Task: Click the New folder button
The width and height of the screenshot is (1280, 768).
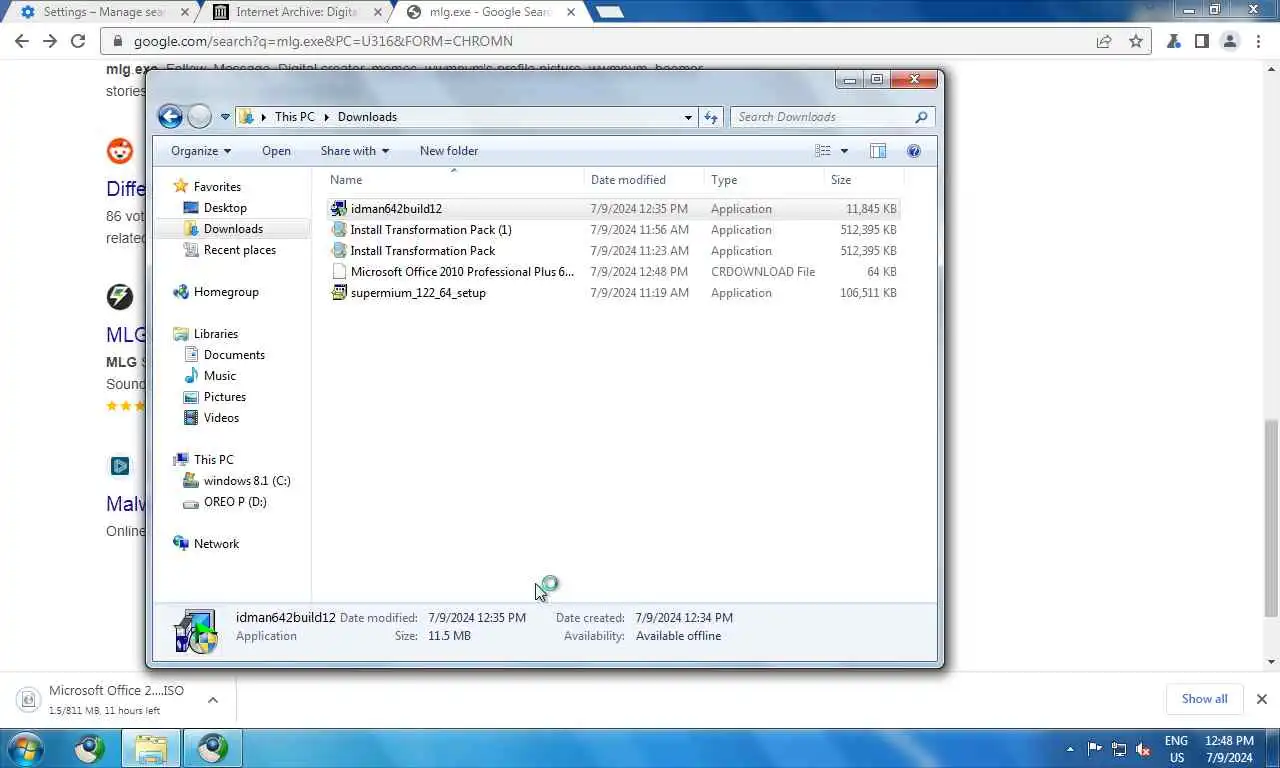Action: coord(449,151)
